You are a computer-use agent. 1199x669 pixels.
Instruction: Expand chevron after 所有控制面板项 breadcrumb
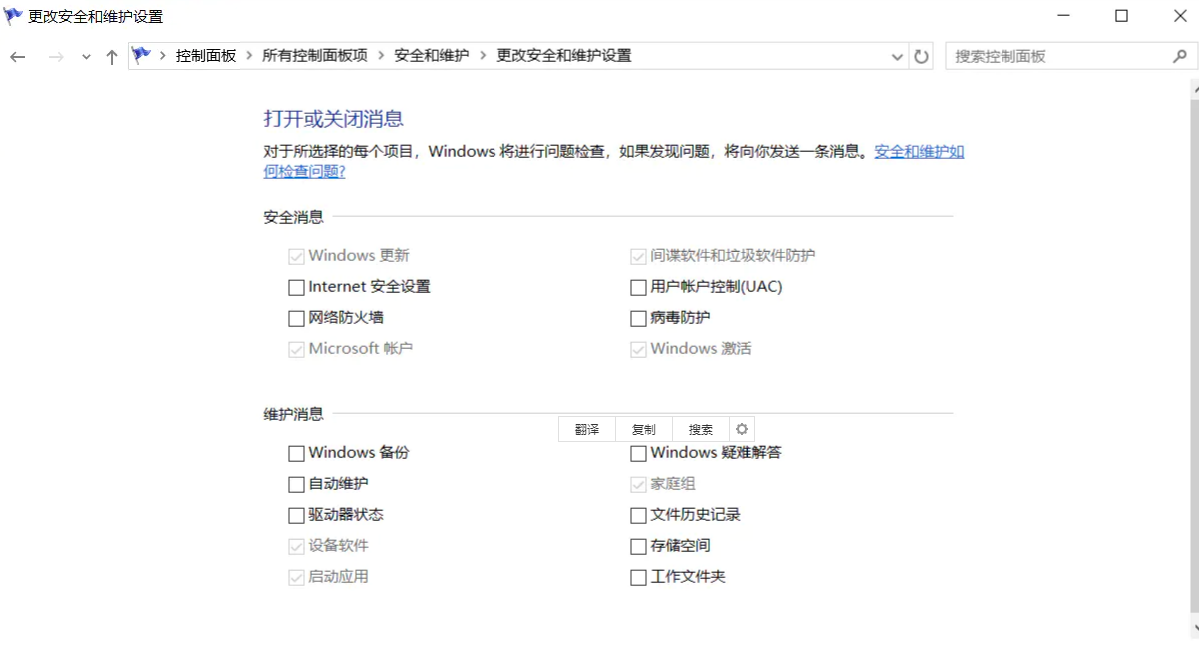pos(381,55)
